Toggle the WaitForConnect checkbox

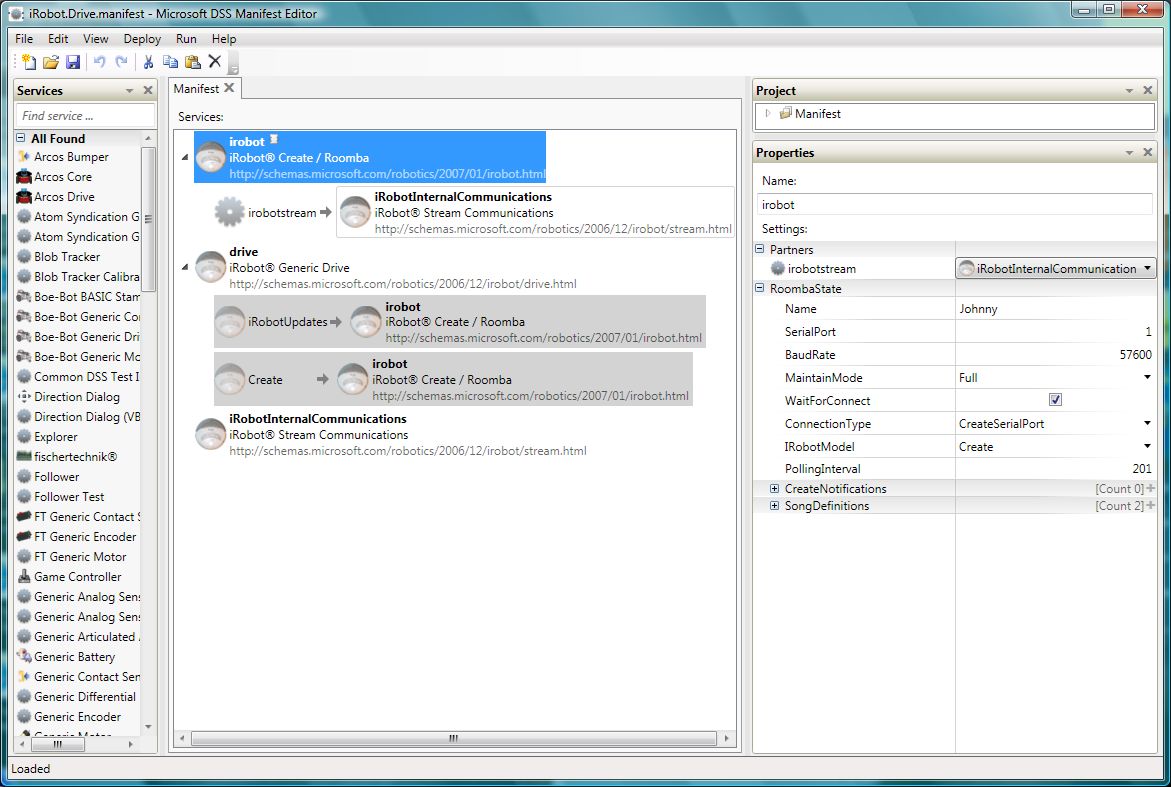(1055, 400)
